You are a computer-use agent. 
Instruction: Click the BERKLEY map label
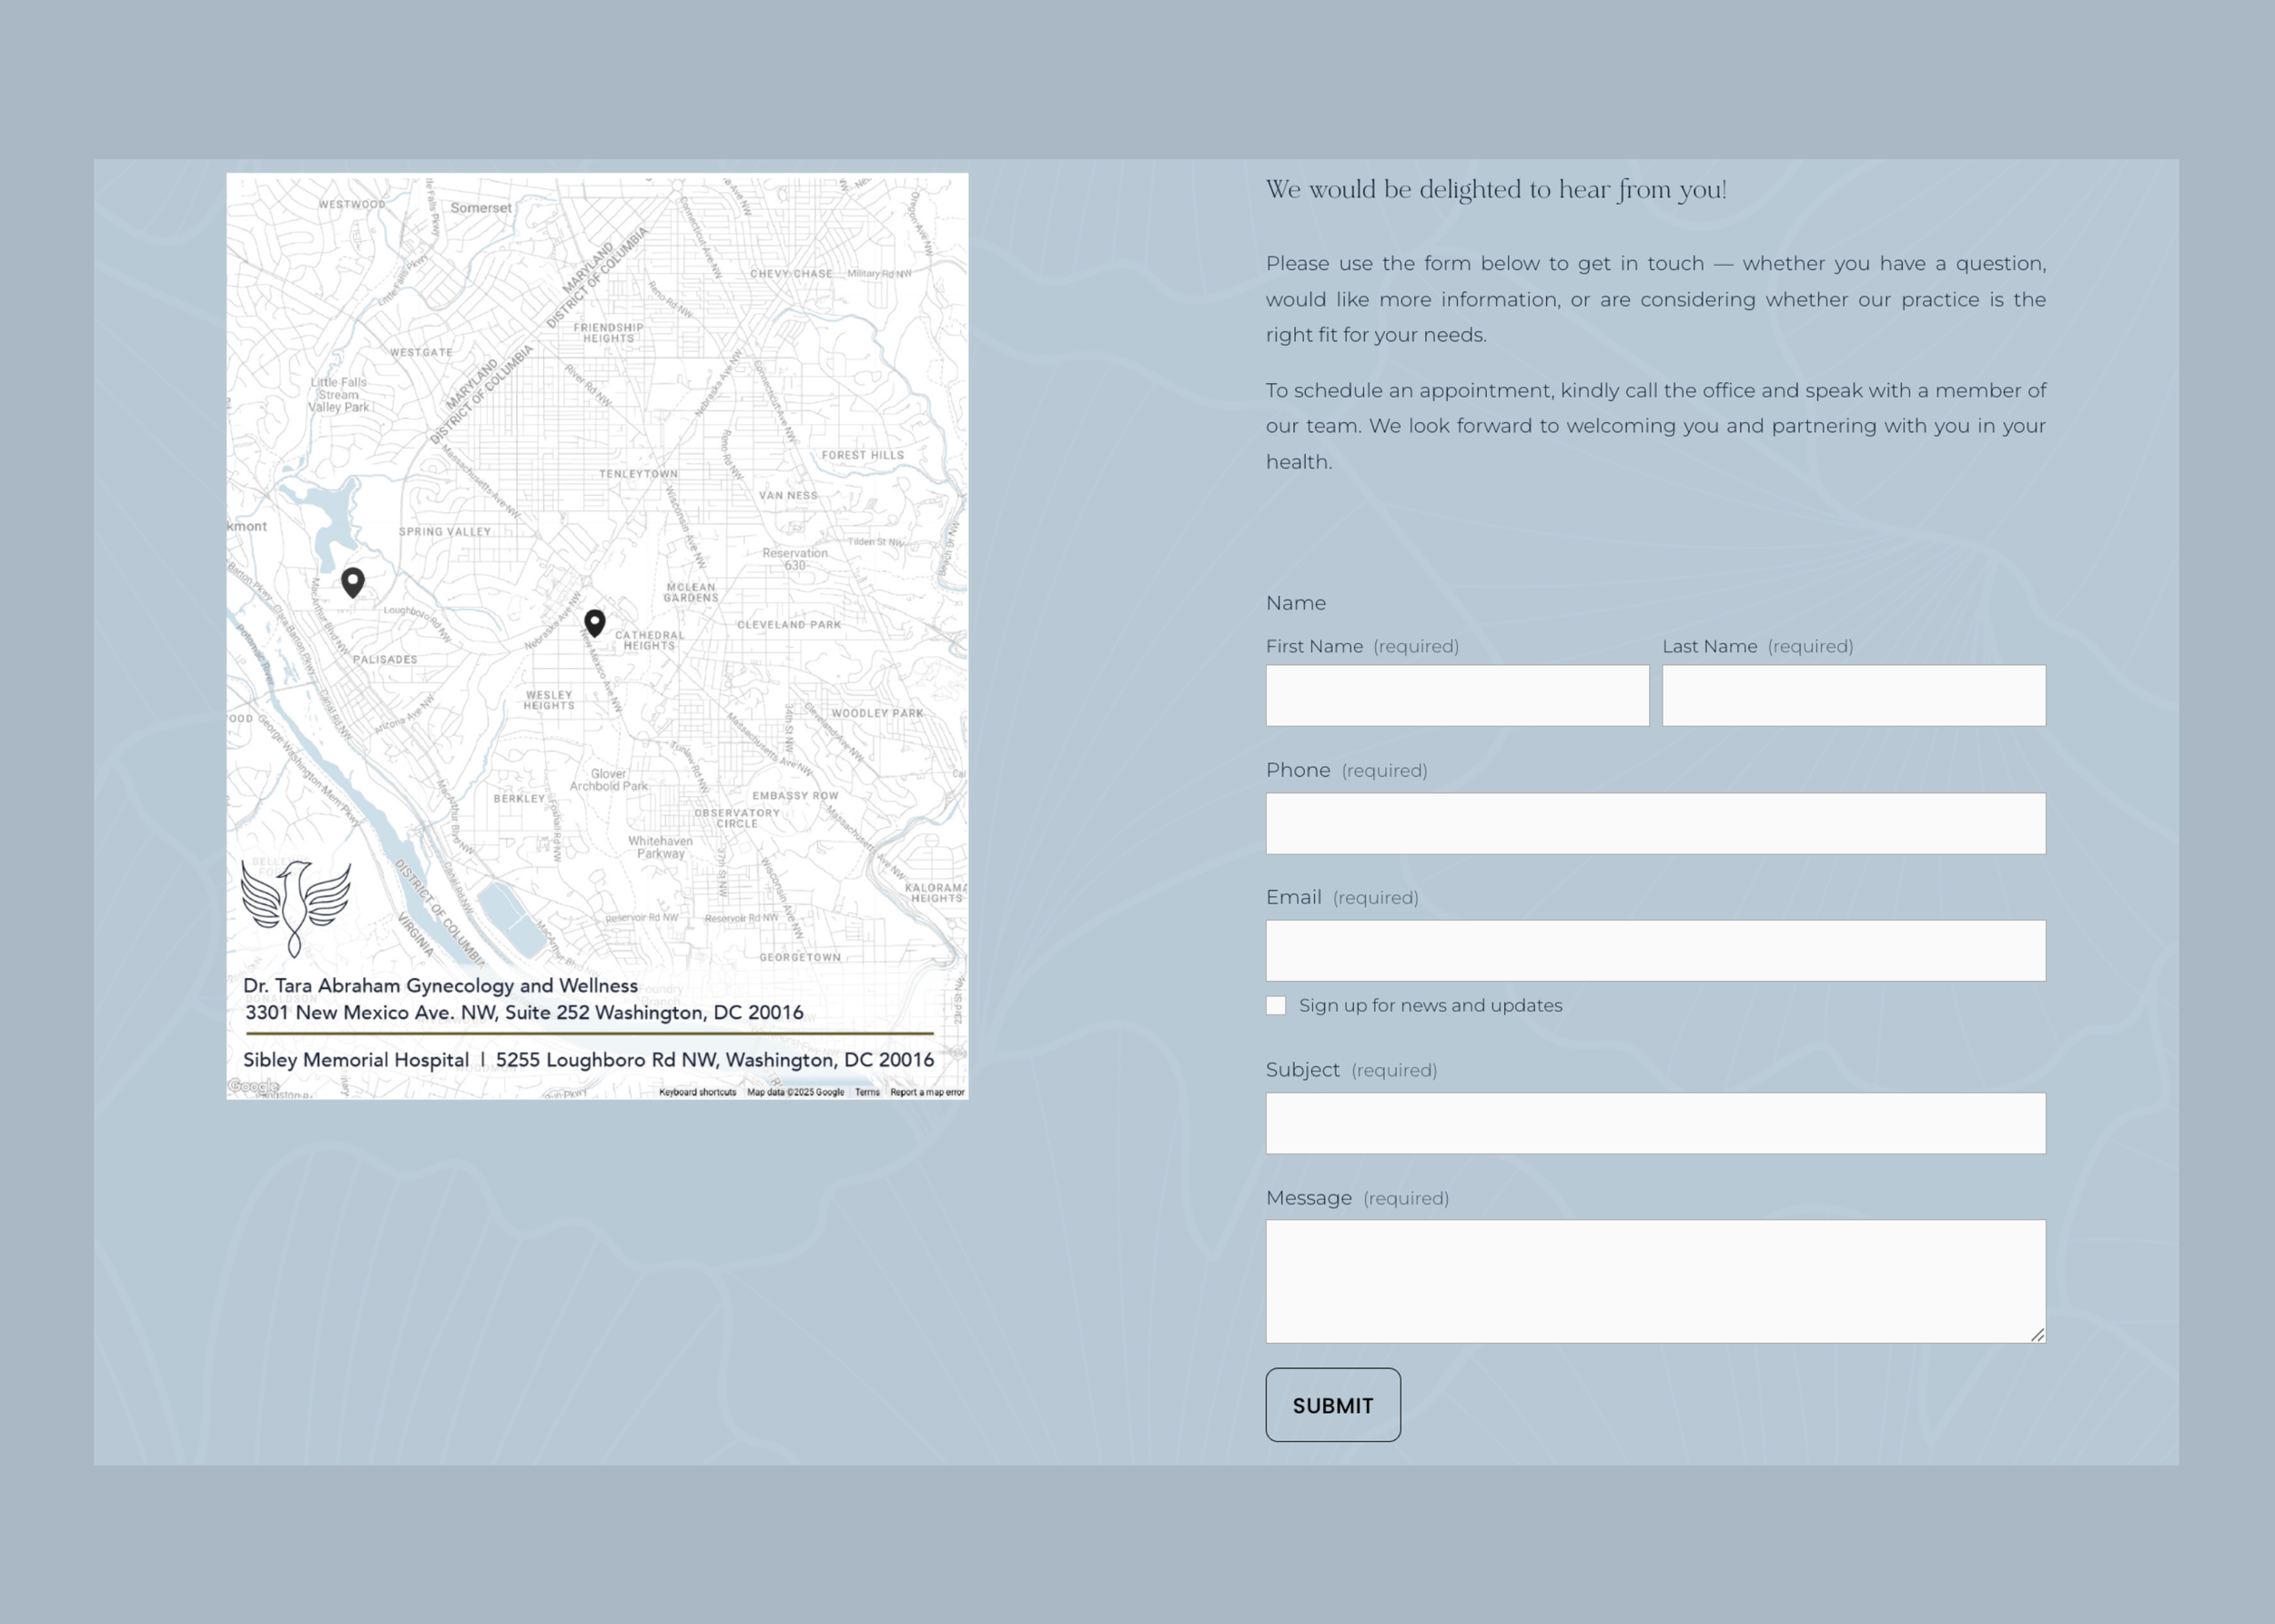[519, 798]
